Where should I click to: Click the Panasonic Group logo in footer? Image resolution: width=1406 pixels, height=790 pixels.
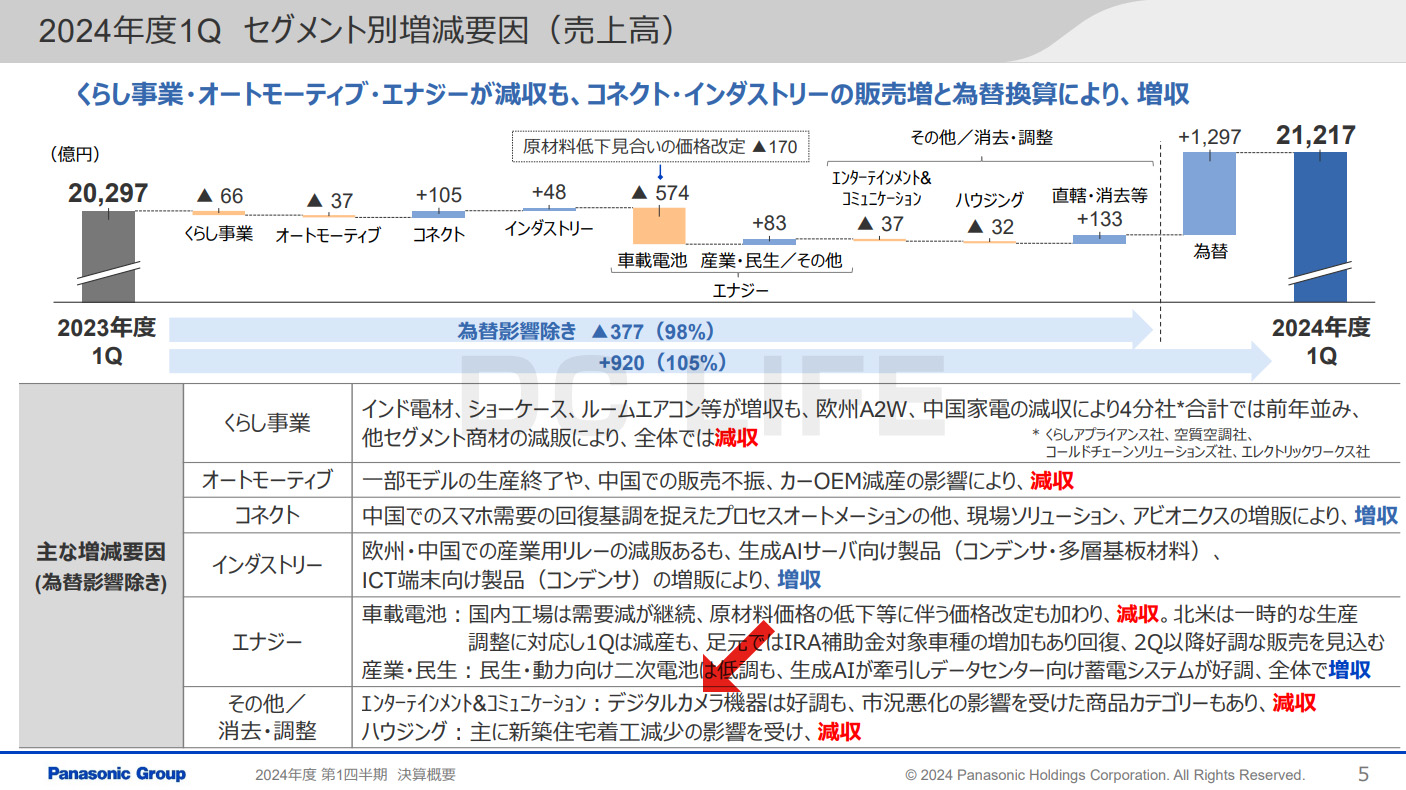(117, 774)
